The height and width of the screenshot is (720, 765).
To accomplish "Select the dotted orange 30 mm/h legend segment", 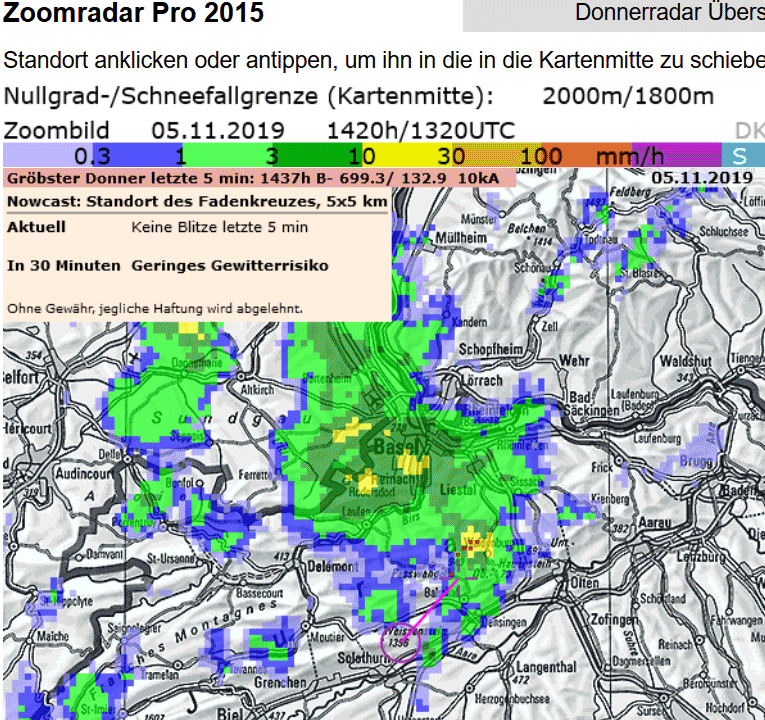I will point(497,155).
